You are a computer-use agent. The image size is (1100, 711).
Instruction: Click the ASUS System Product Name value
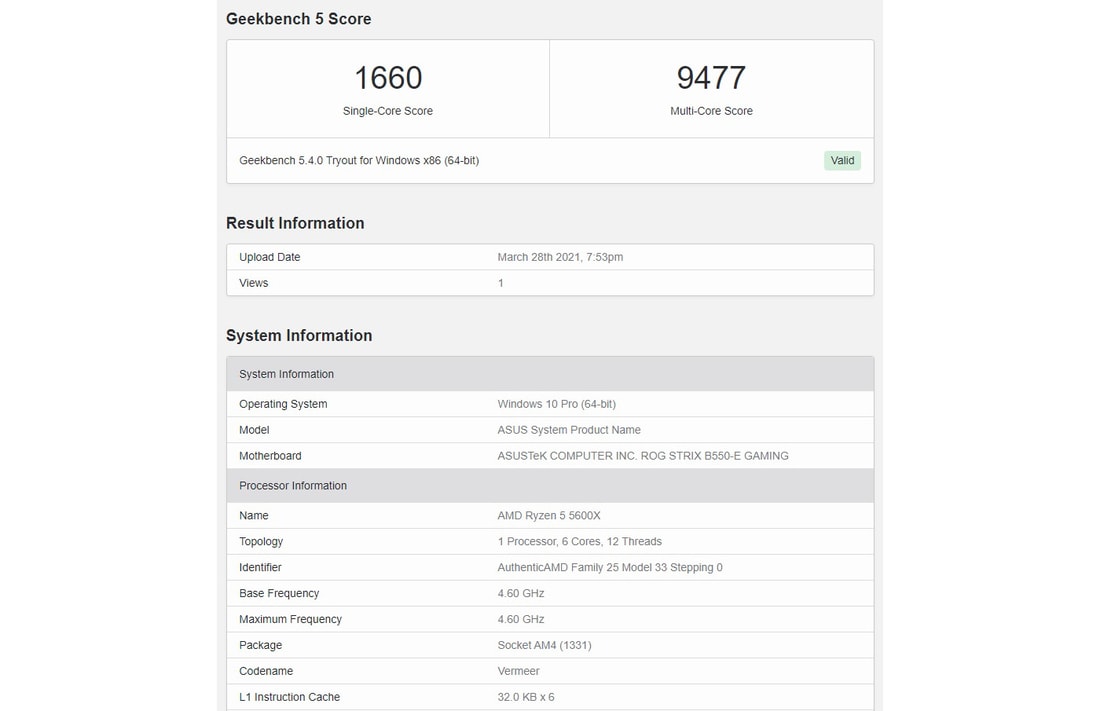coord(569,430)
